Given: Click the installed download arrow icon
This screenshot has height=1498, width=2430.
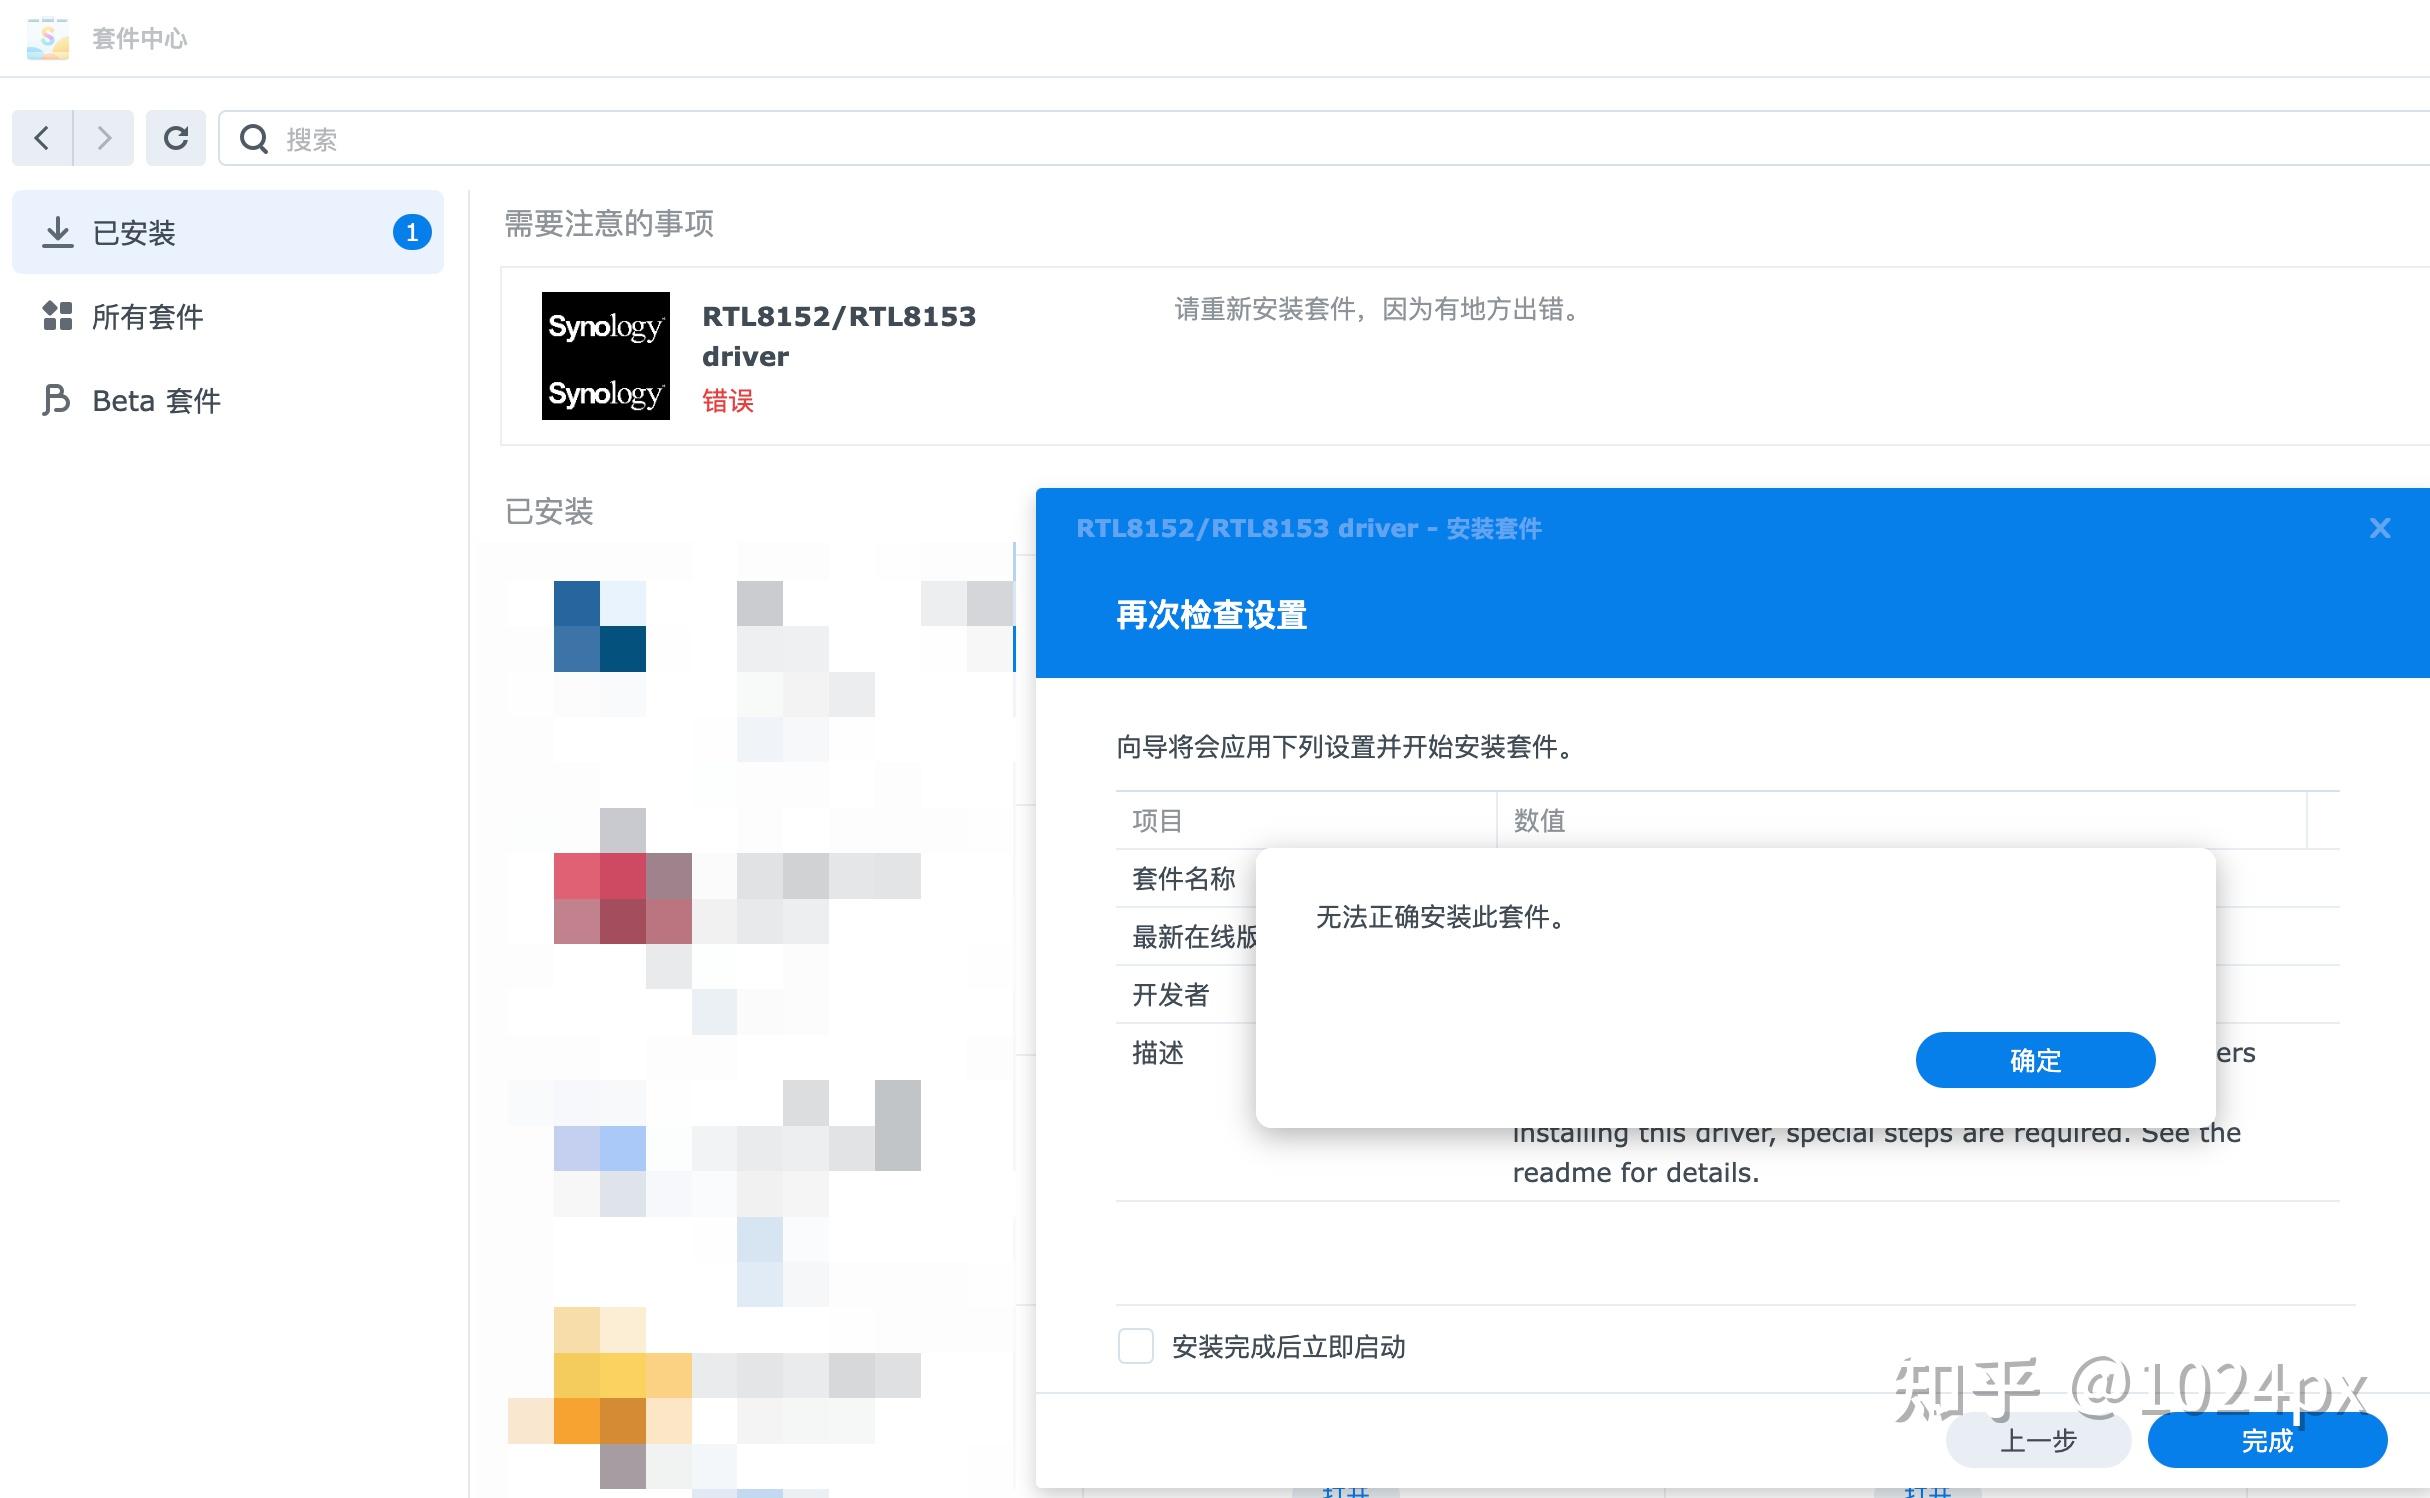Looking at the screenshot, I should click(x=58, y=232).
